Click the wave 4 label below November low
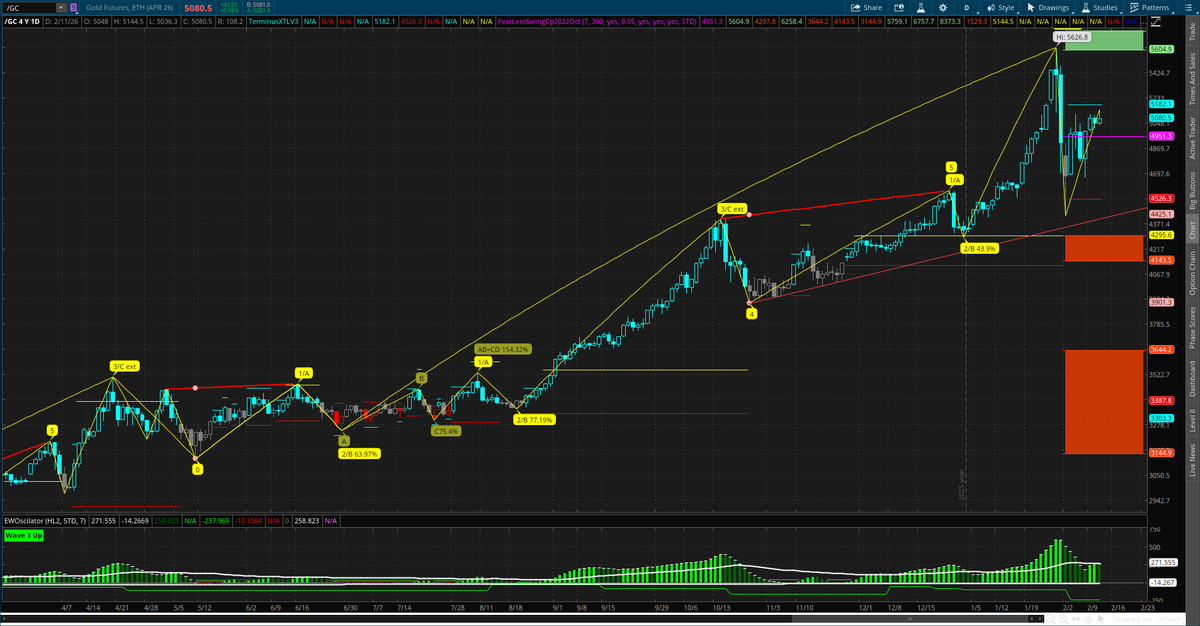Viewport: 1200px width, 626px height. [x=751, y=313]
